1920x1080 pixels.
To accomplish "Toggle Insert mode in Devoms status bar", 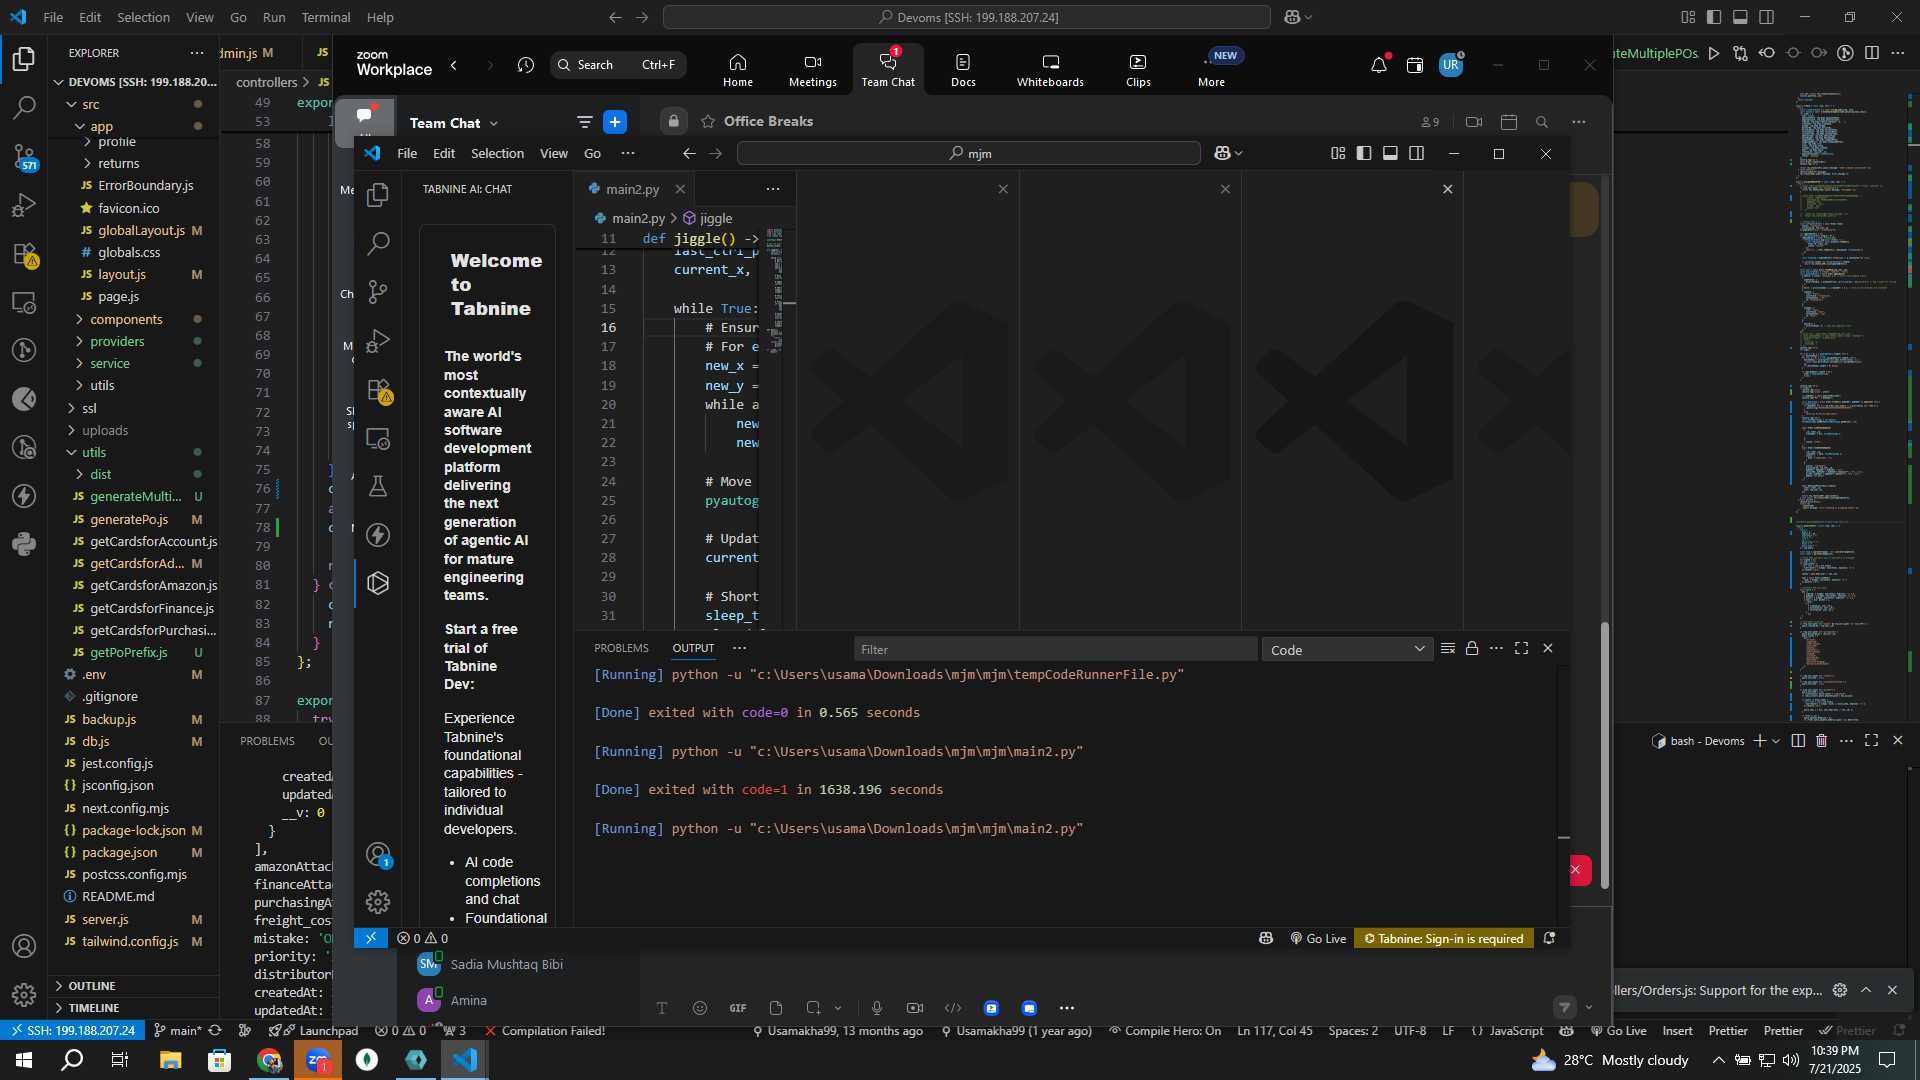I will [x=1677, y=1031].
